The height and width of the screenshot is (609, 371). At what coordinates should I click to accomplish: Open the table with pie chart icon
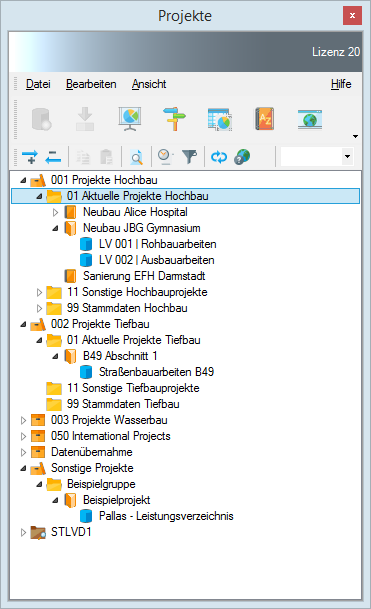tap(220, 119)
